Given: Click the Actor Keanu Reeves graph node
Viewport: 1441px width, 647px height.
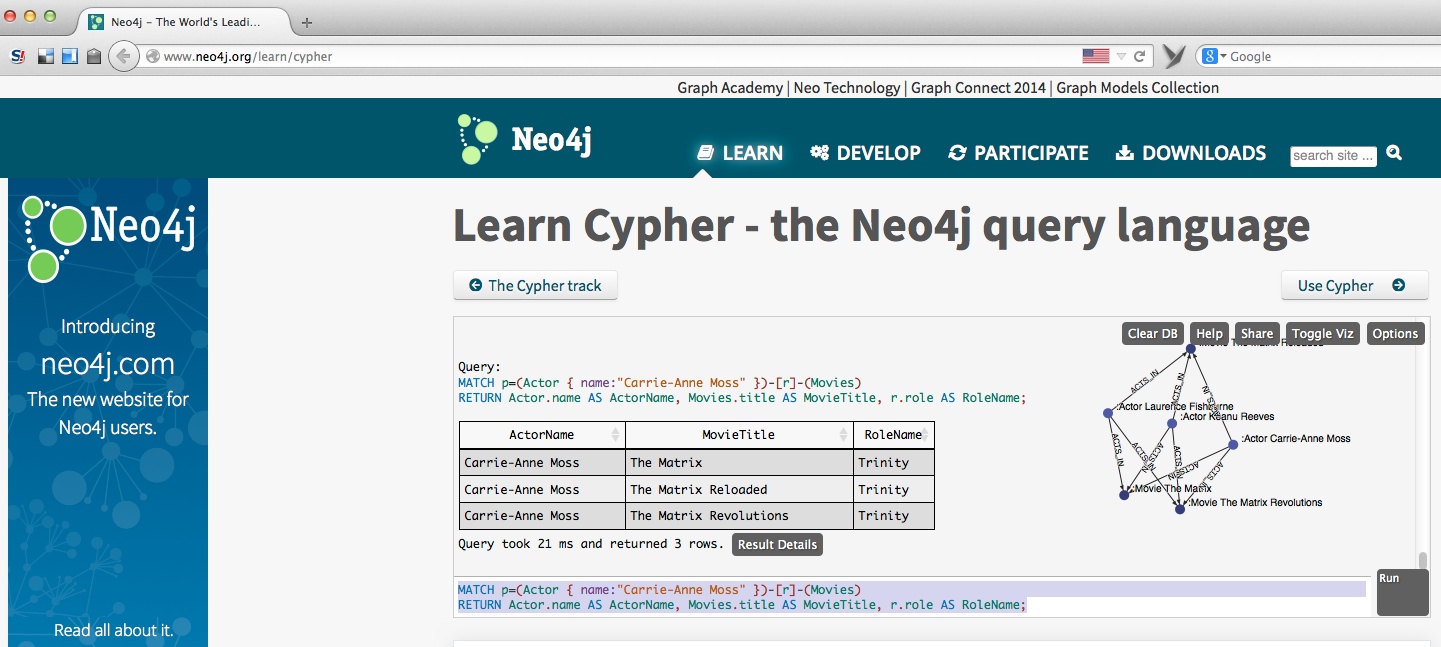Looking at the screenshot, I should [1172, 424].
